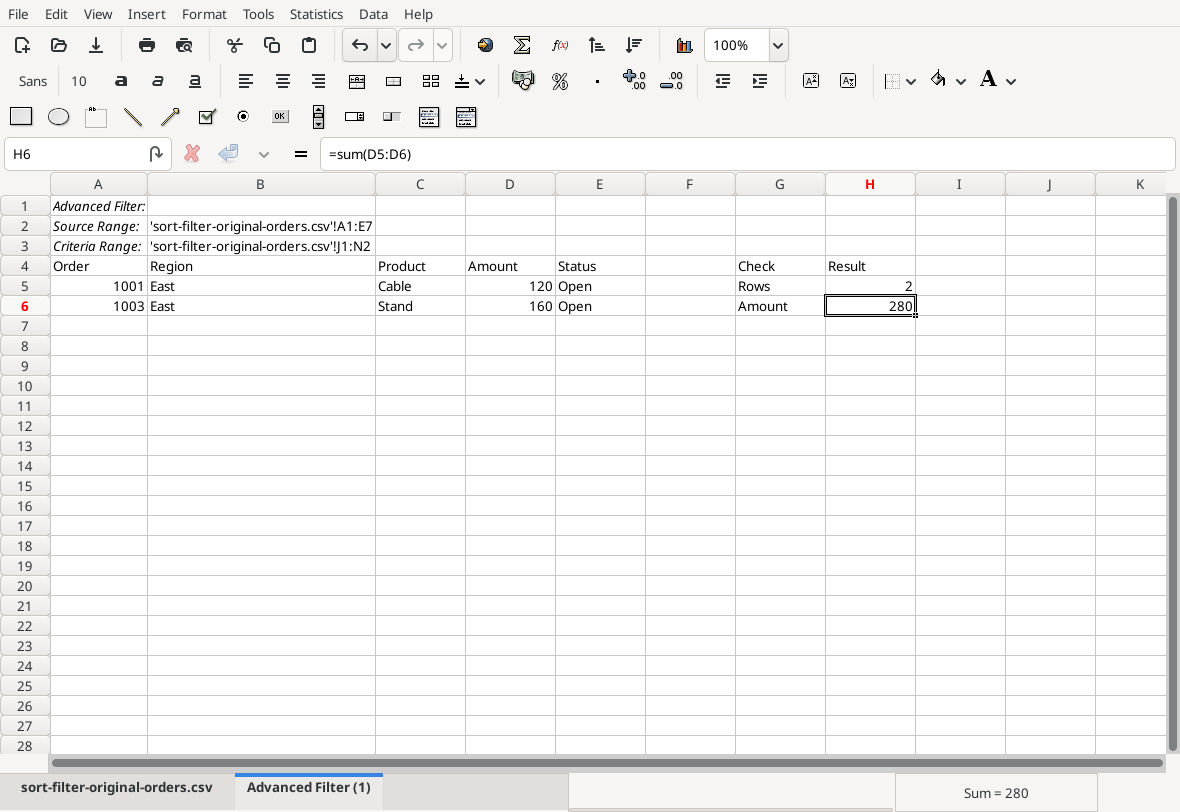Open print preview

184,45
